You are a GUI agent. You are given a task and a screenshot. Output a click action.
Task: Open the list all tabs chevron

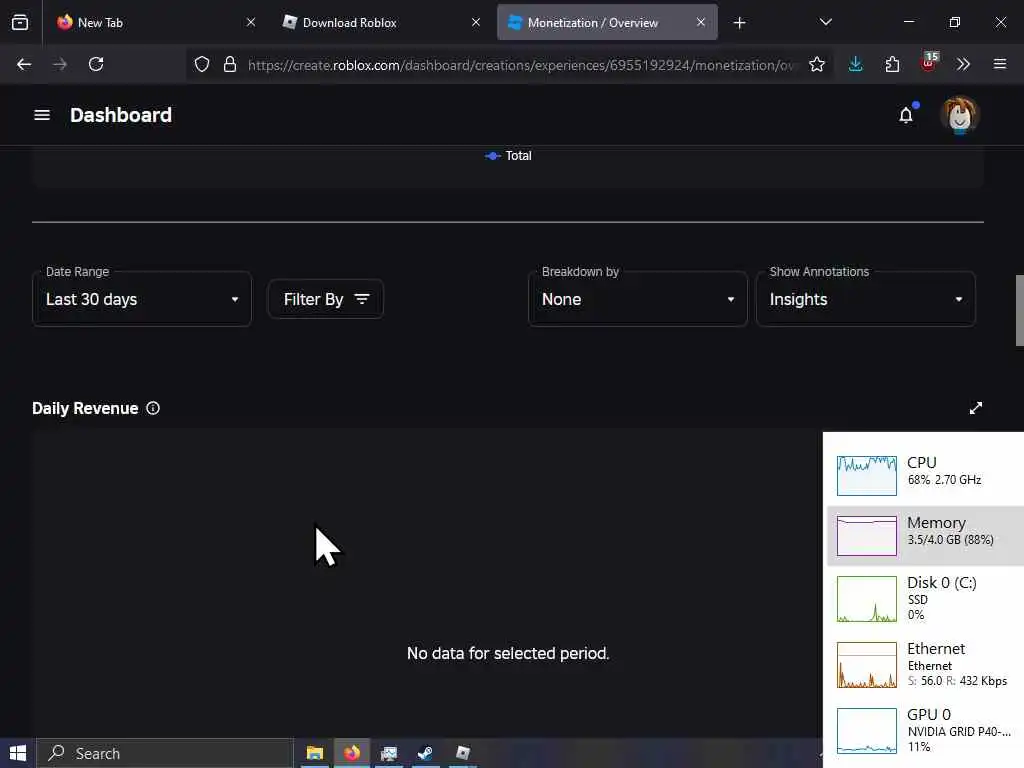tap(825, 22)
